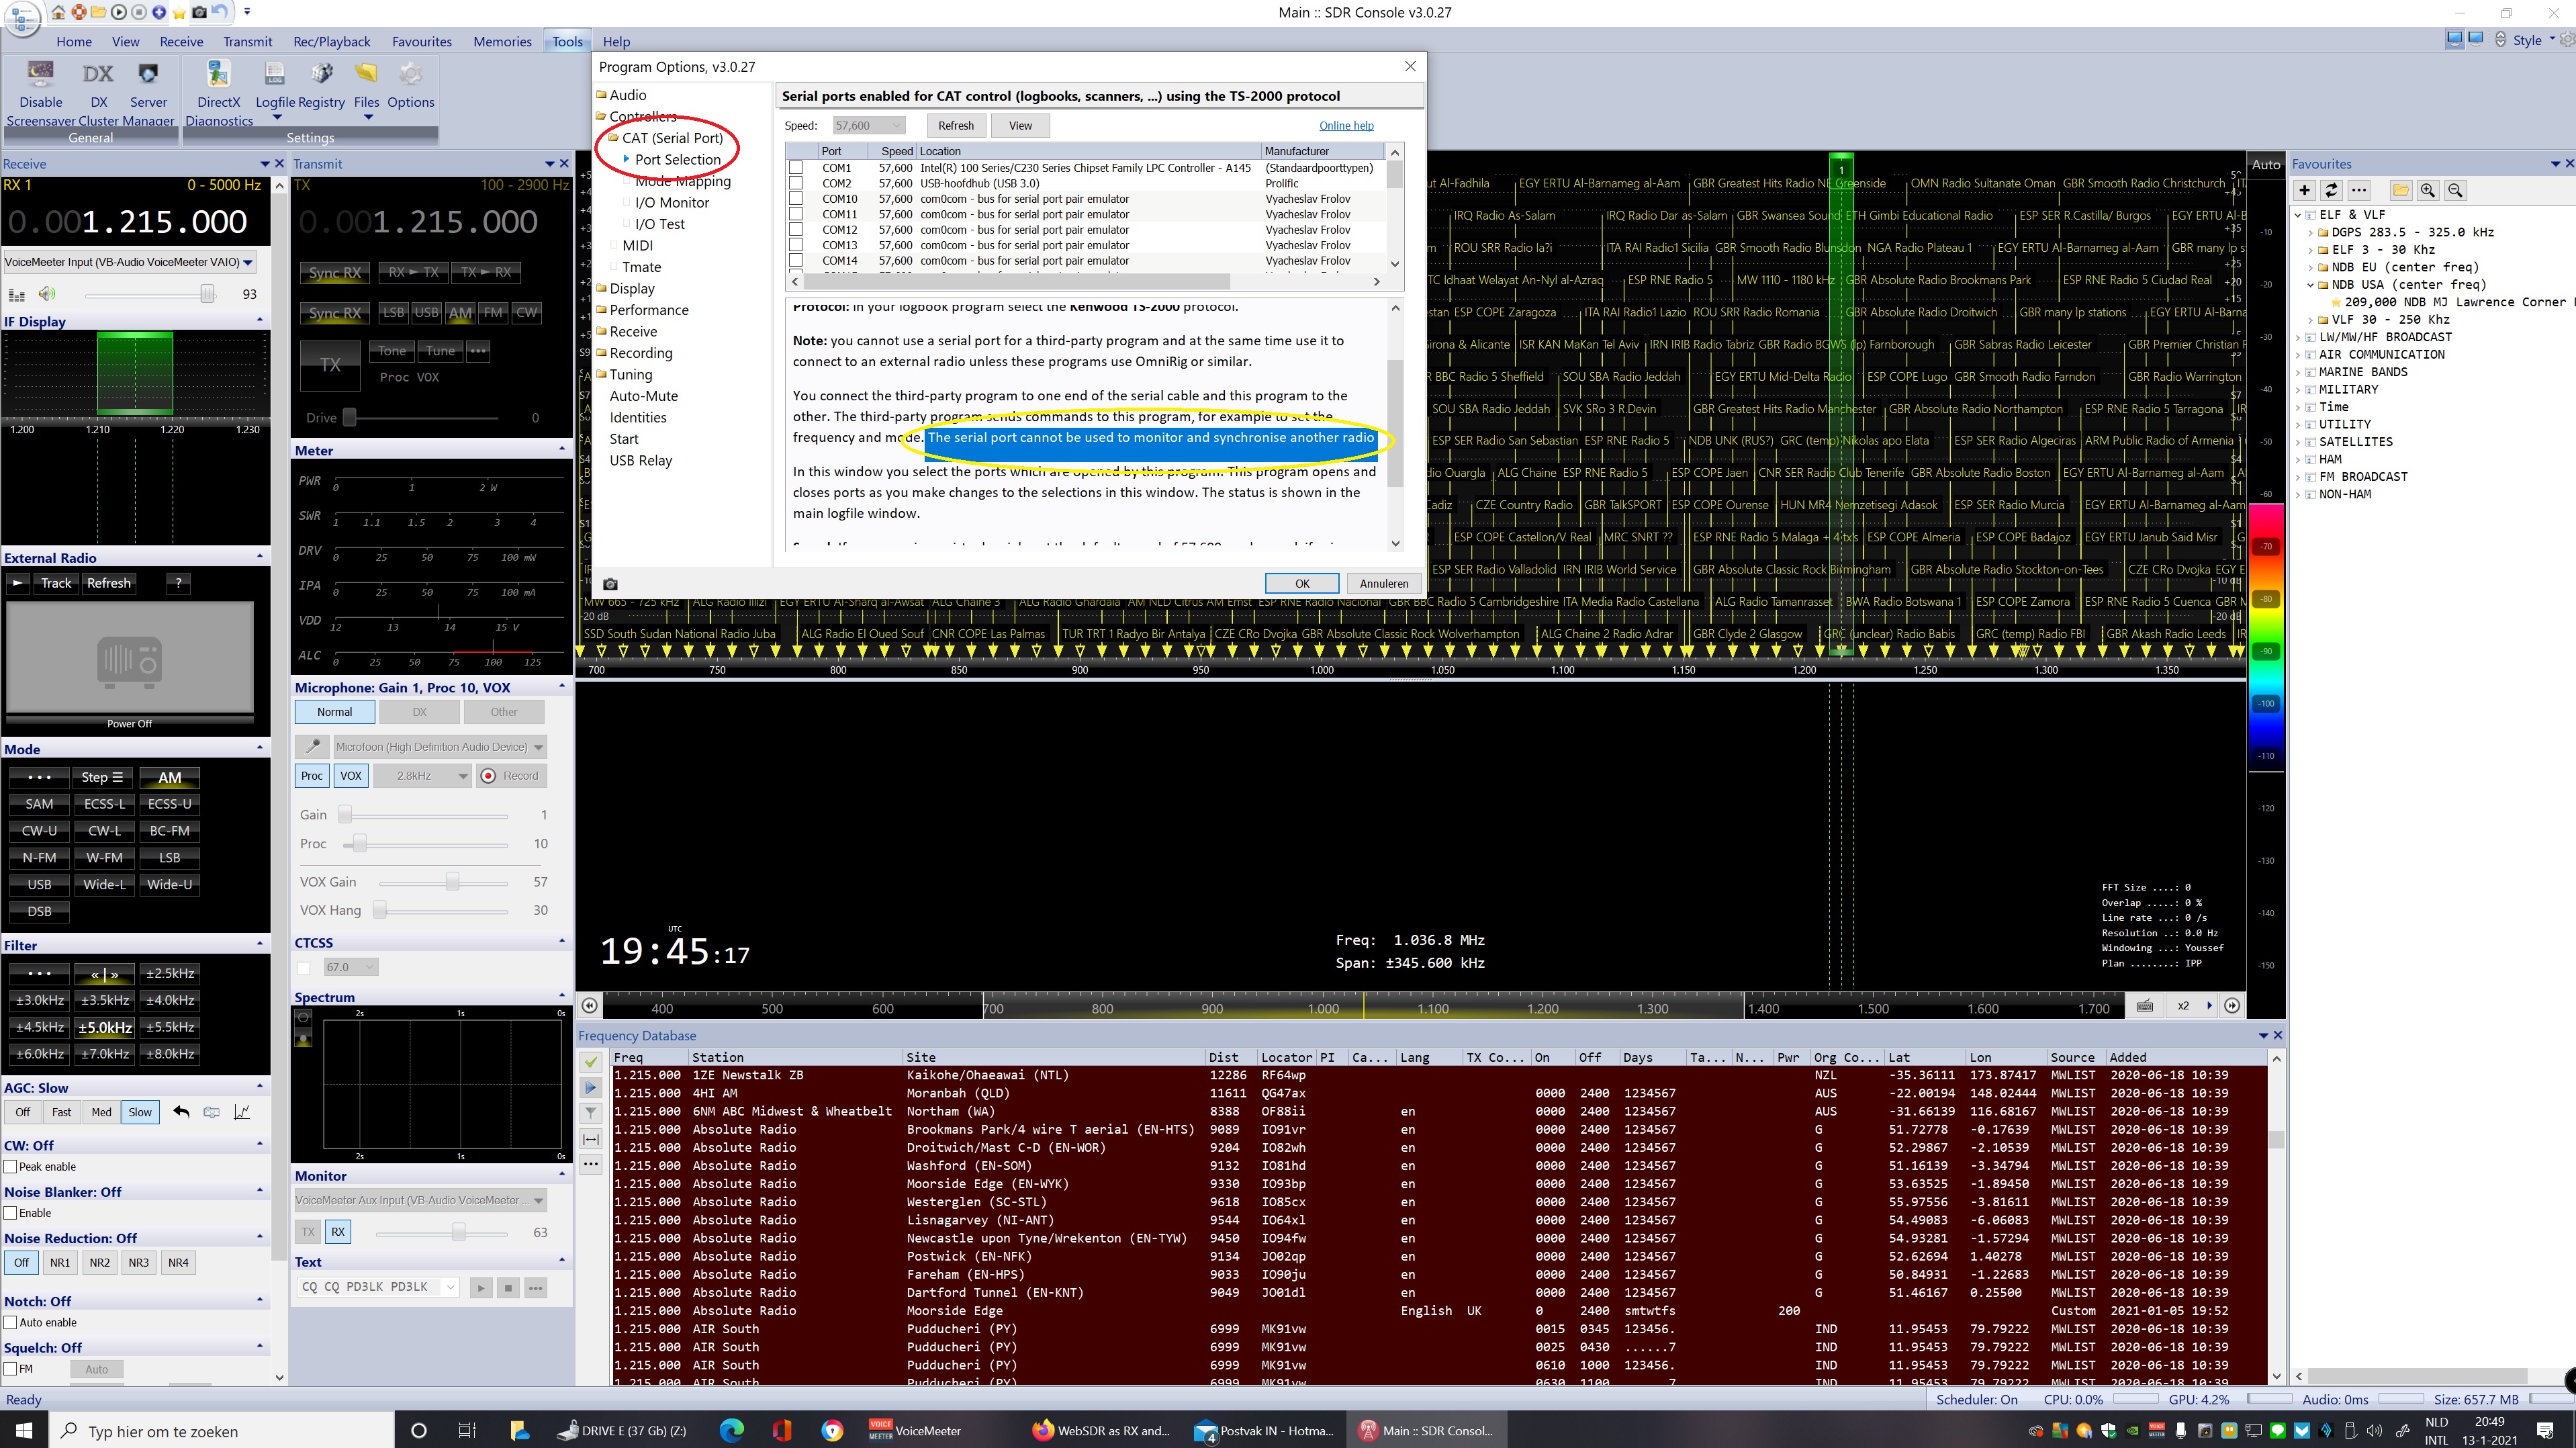Select I/O Monitor in options tree
Image resolution: width=2576 pixels, height=1448 pixels.
pyautogui.click(x=671, y=202)
